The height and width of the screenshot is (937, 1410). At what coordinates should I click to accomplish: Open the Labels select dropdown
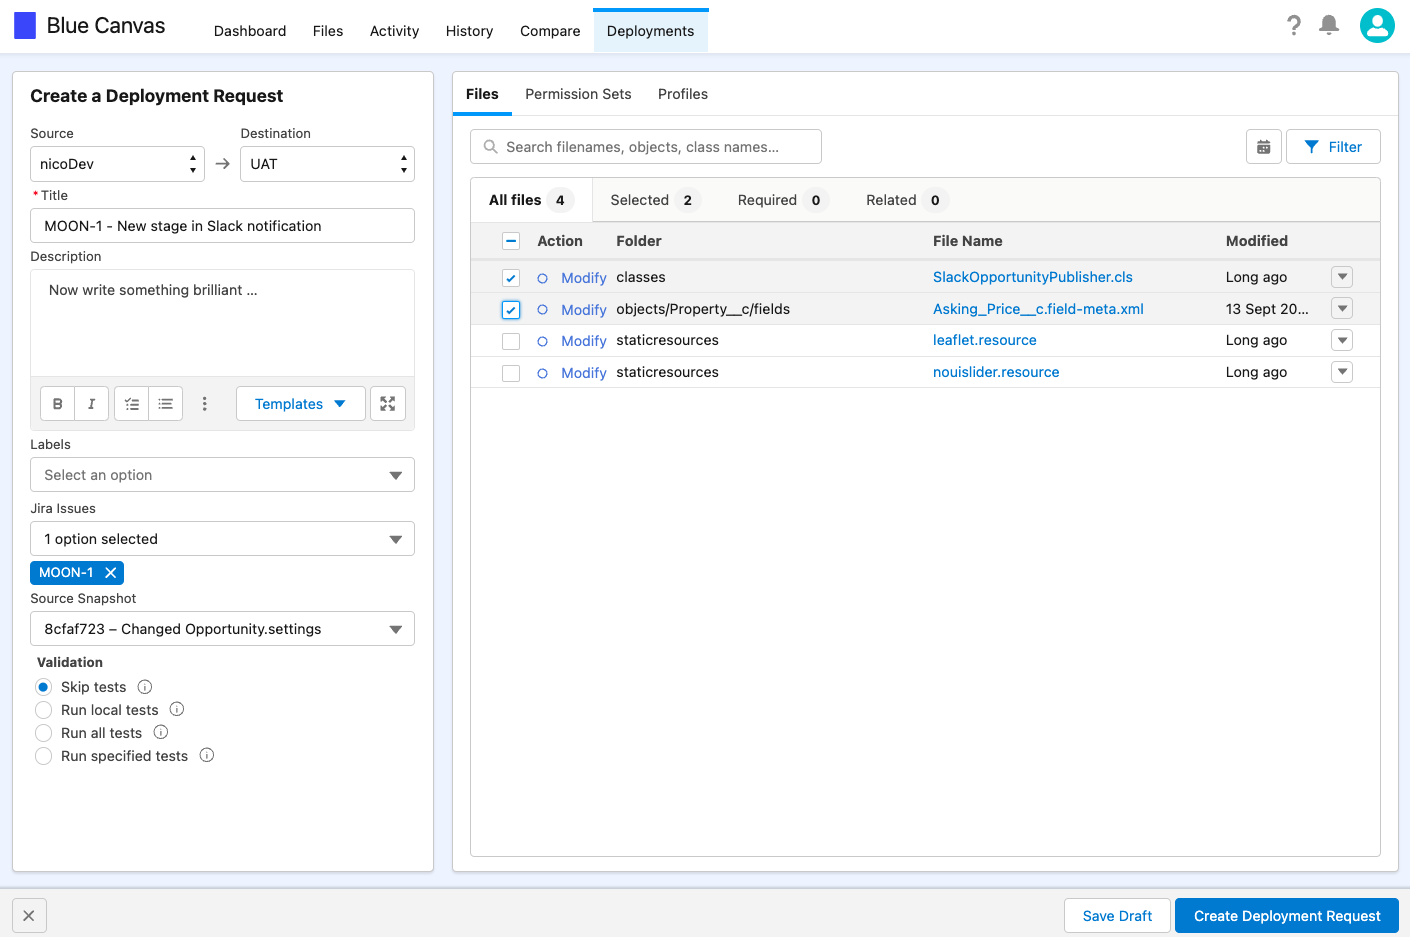click(222, 475)
